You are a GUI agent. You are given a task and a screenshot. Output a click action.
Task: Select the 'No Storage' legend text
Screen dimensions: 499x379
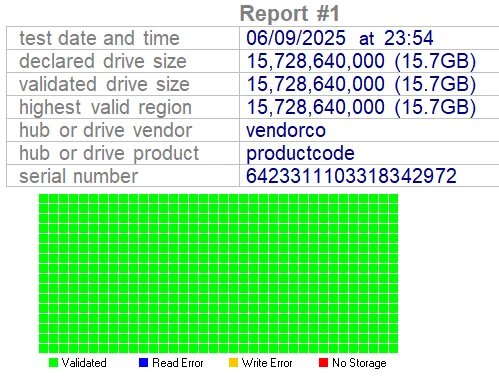click(359, 363)
